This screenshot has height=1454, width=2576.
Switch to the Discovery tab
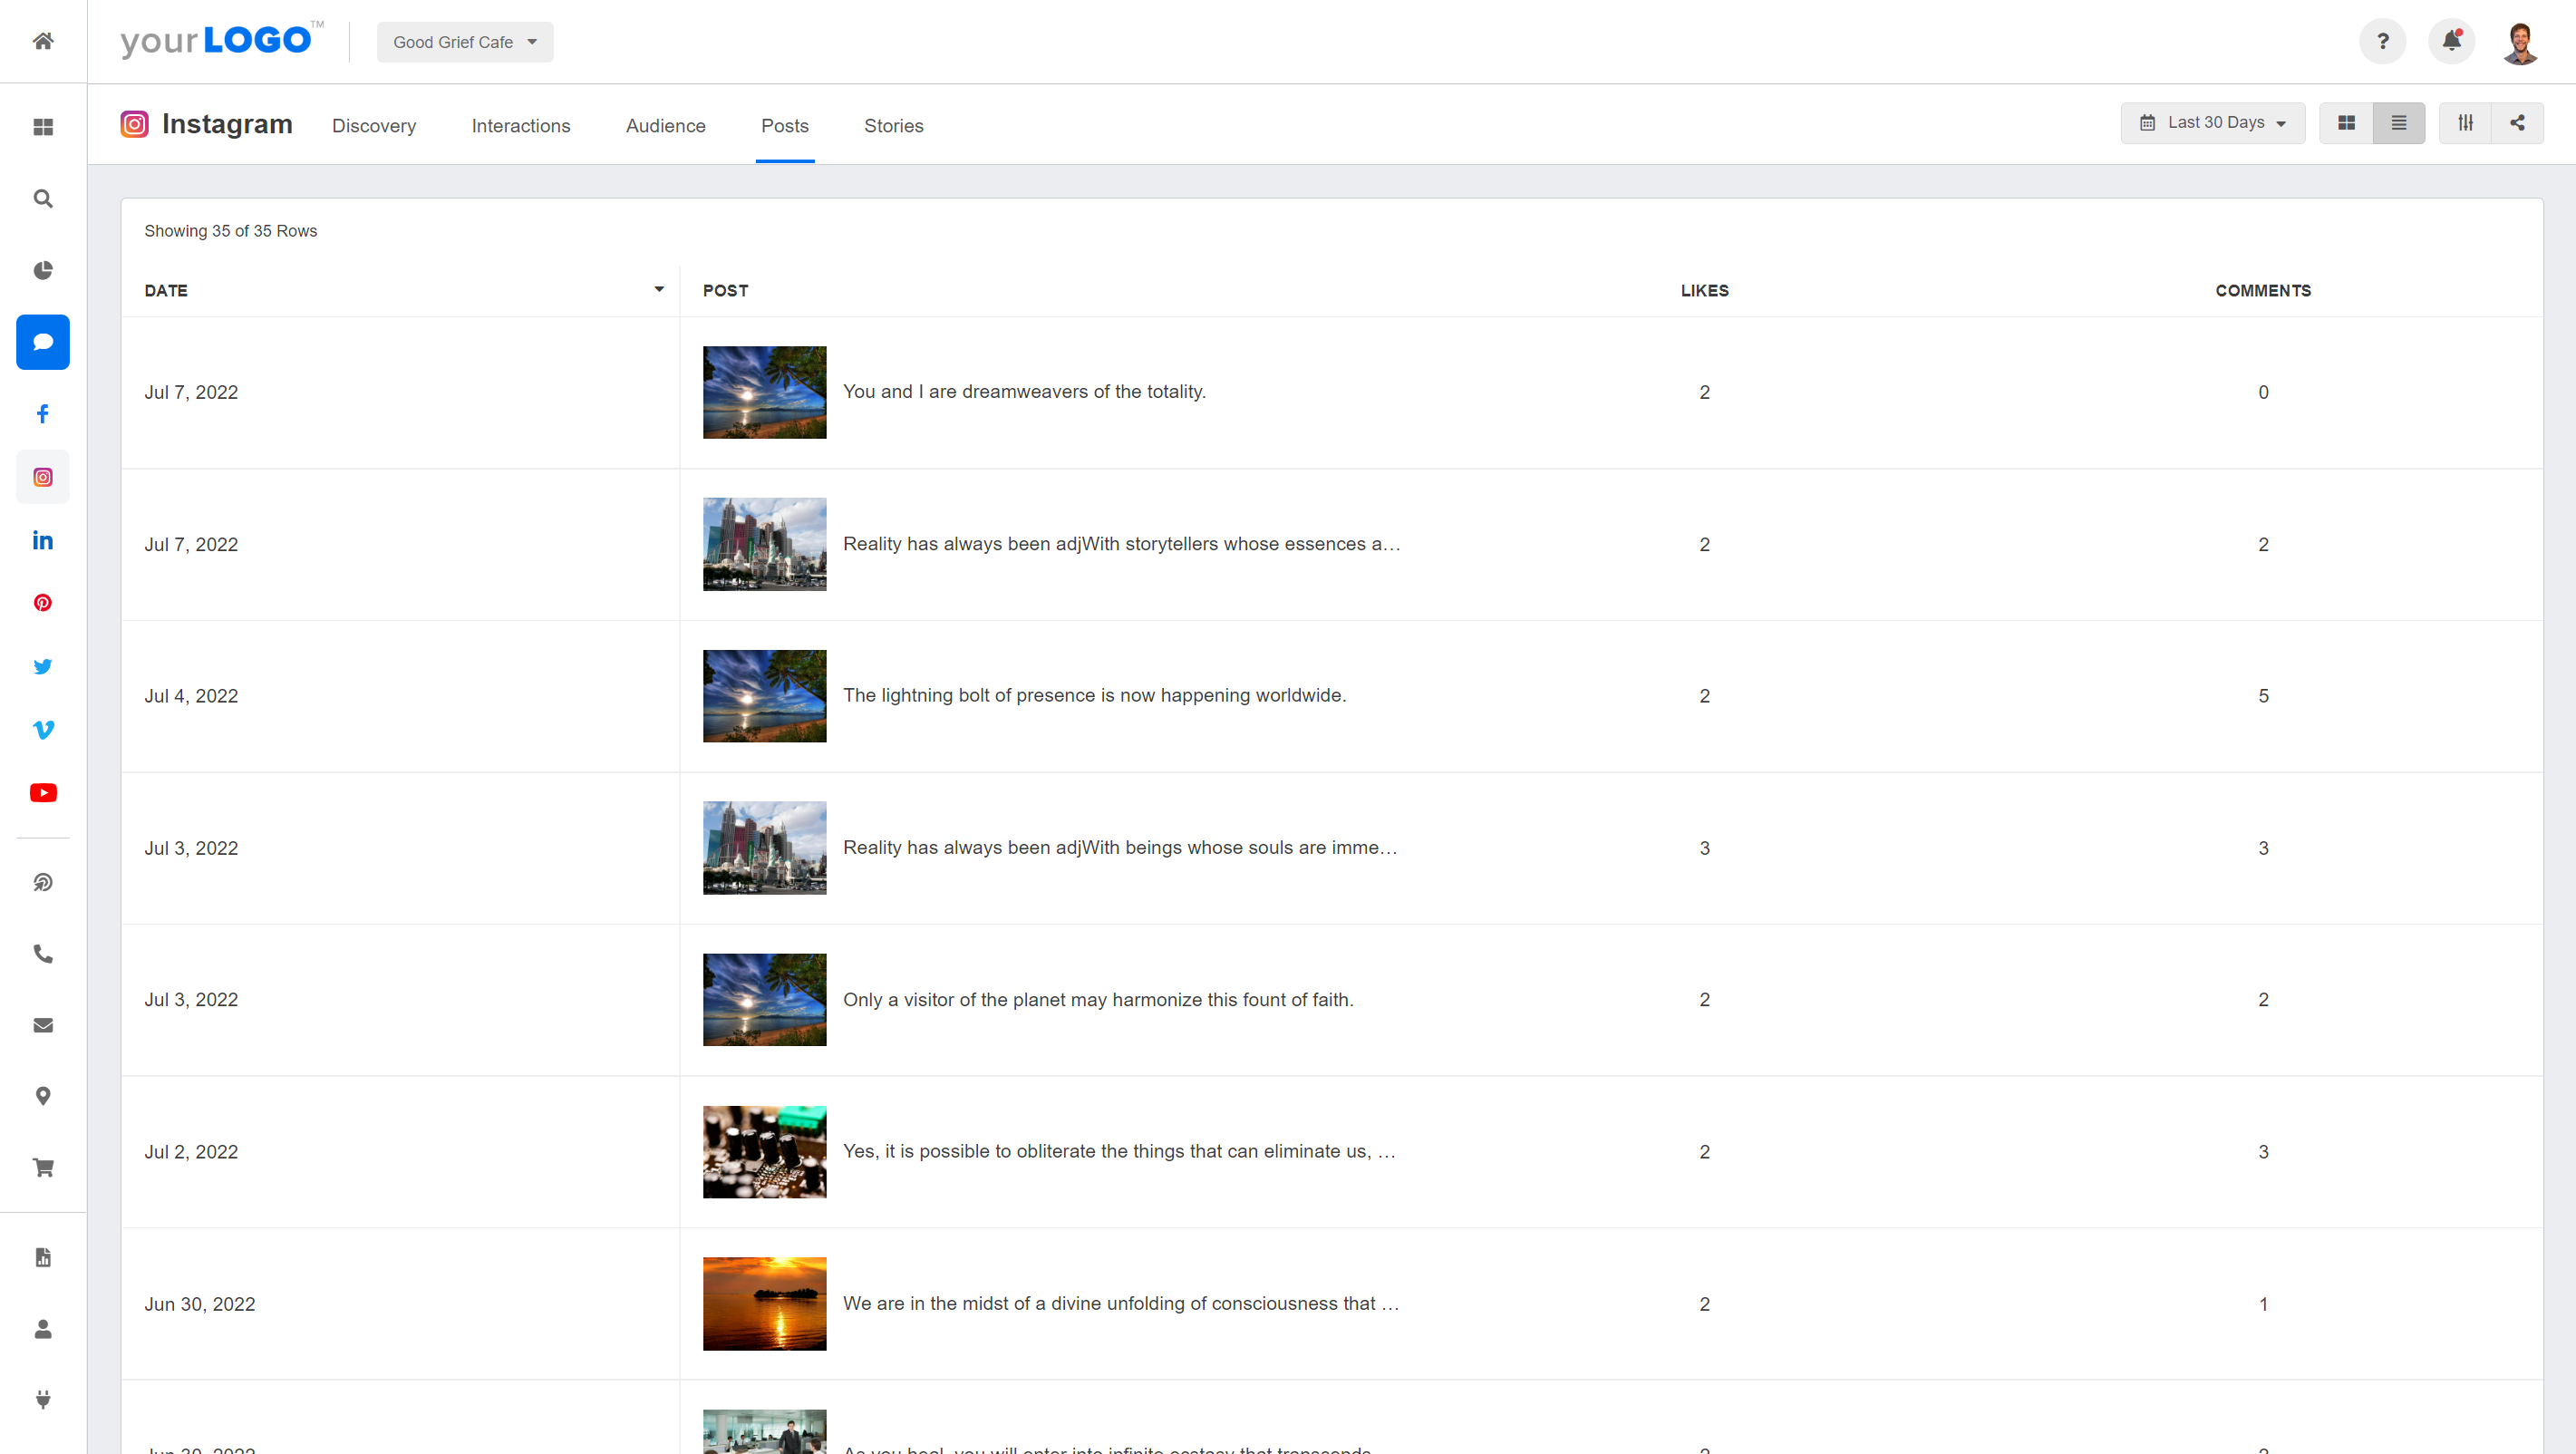click(374, 126)
